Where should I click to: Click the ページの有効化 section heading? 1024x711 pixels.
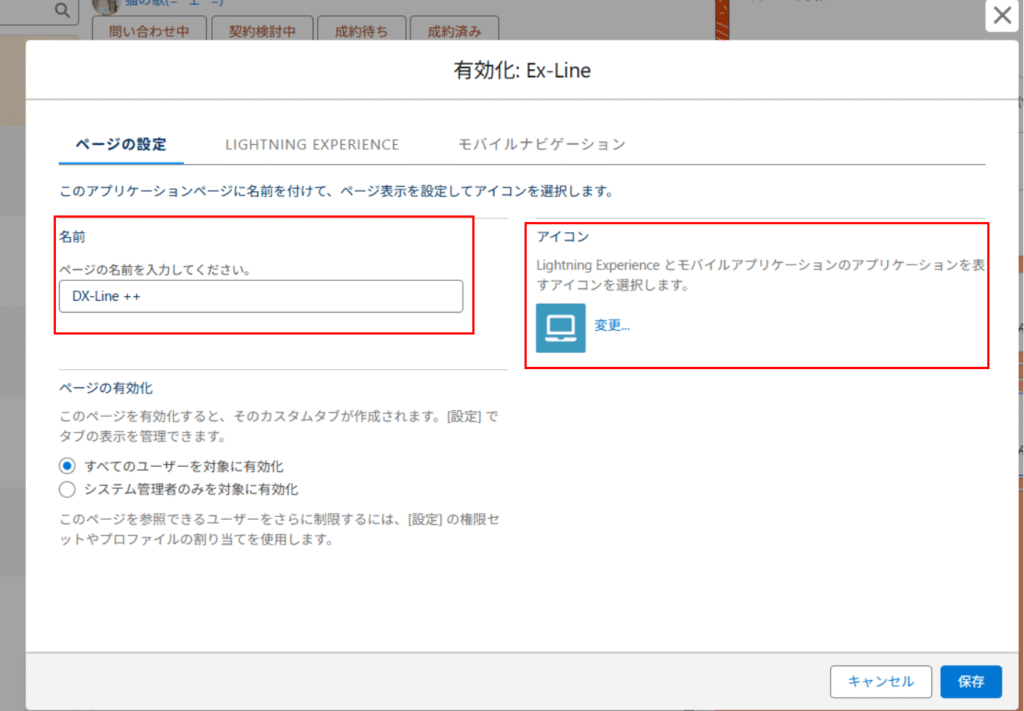click(x=105, y=387)
